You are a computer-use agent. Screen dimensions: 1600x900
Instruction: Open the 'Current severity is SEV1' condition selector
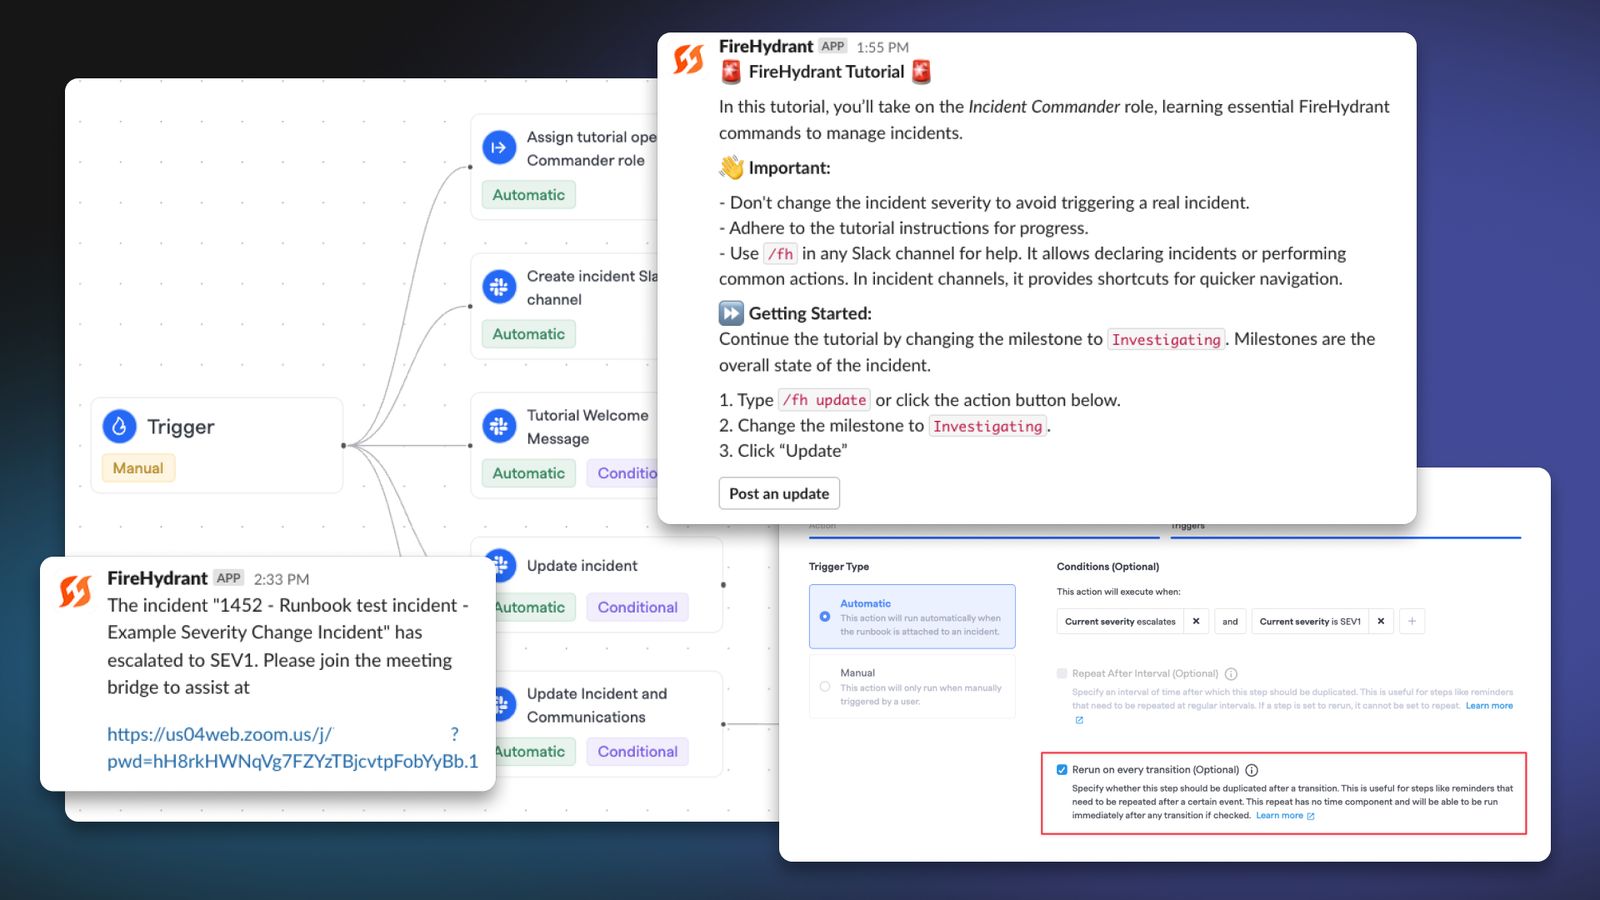coord(1310,621)
